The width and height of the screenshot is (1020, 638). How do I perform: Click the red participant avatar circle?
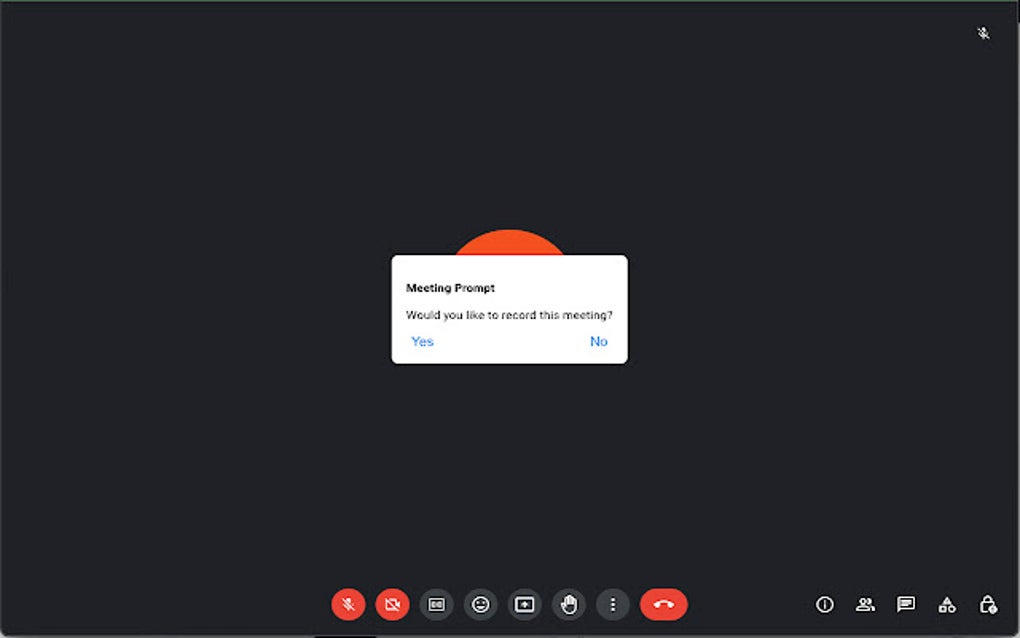click(509, 242)
